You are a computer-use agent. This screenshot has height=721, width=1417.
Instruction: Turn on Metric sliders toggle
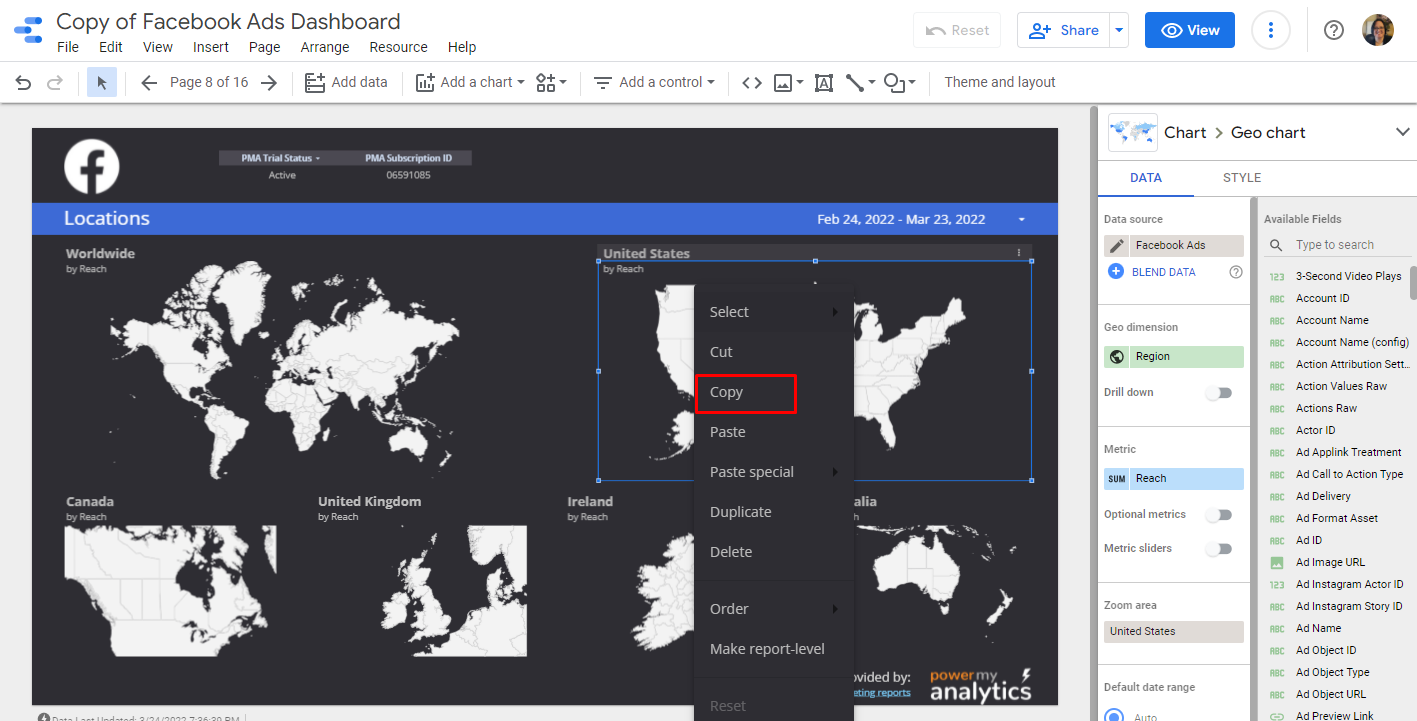[1218, 549]
